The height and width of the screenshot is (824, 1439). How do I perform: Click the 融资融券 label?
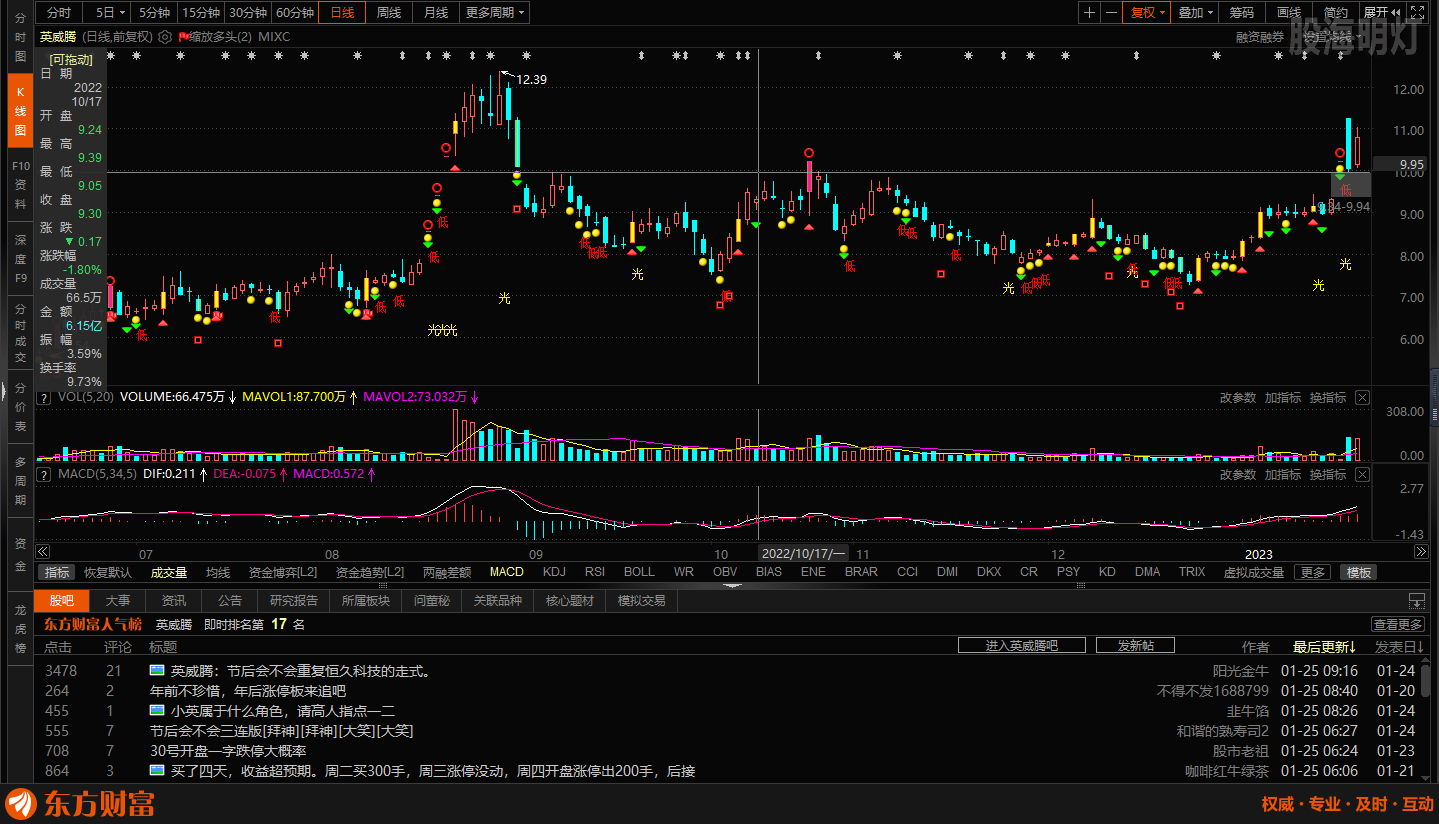click(1260, 37)
